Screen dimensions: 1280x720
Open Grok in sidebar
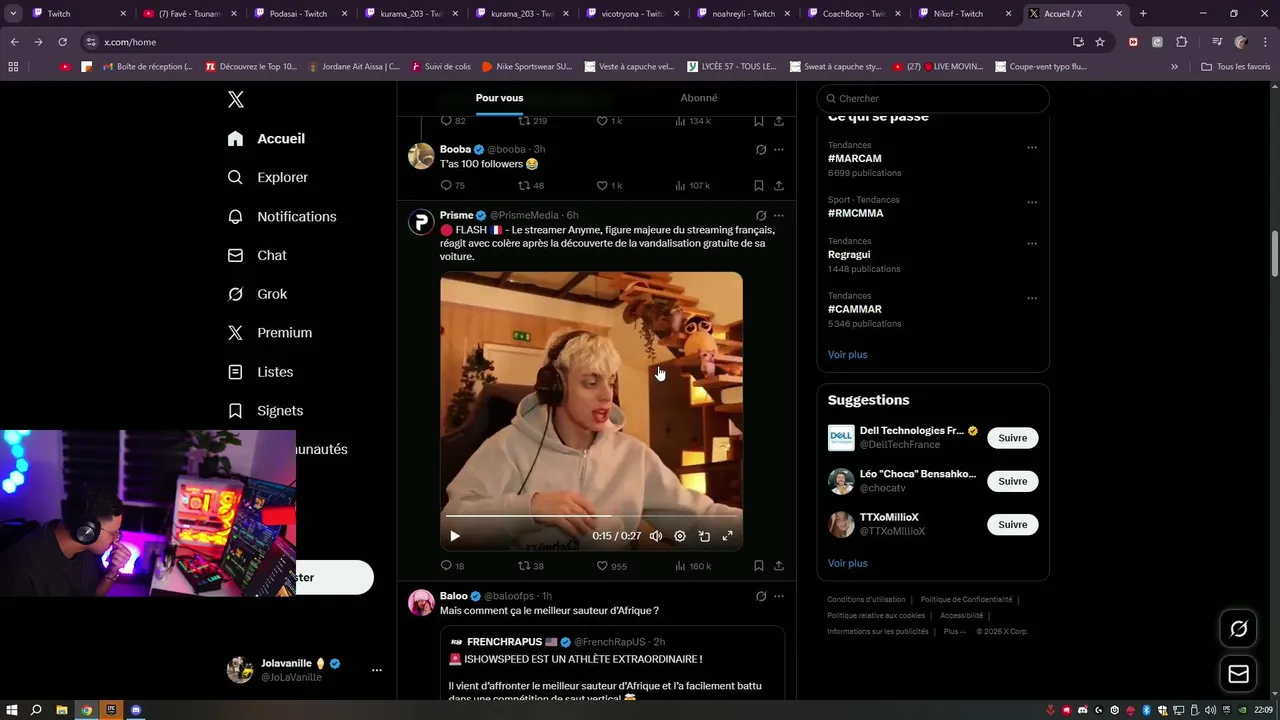point(257,294)
